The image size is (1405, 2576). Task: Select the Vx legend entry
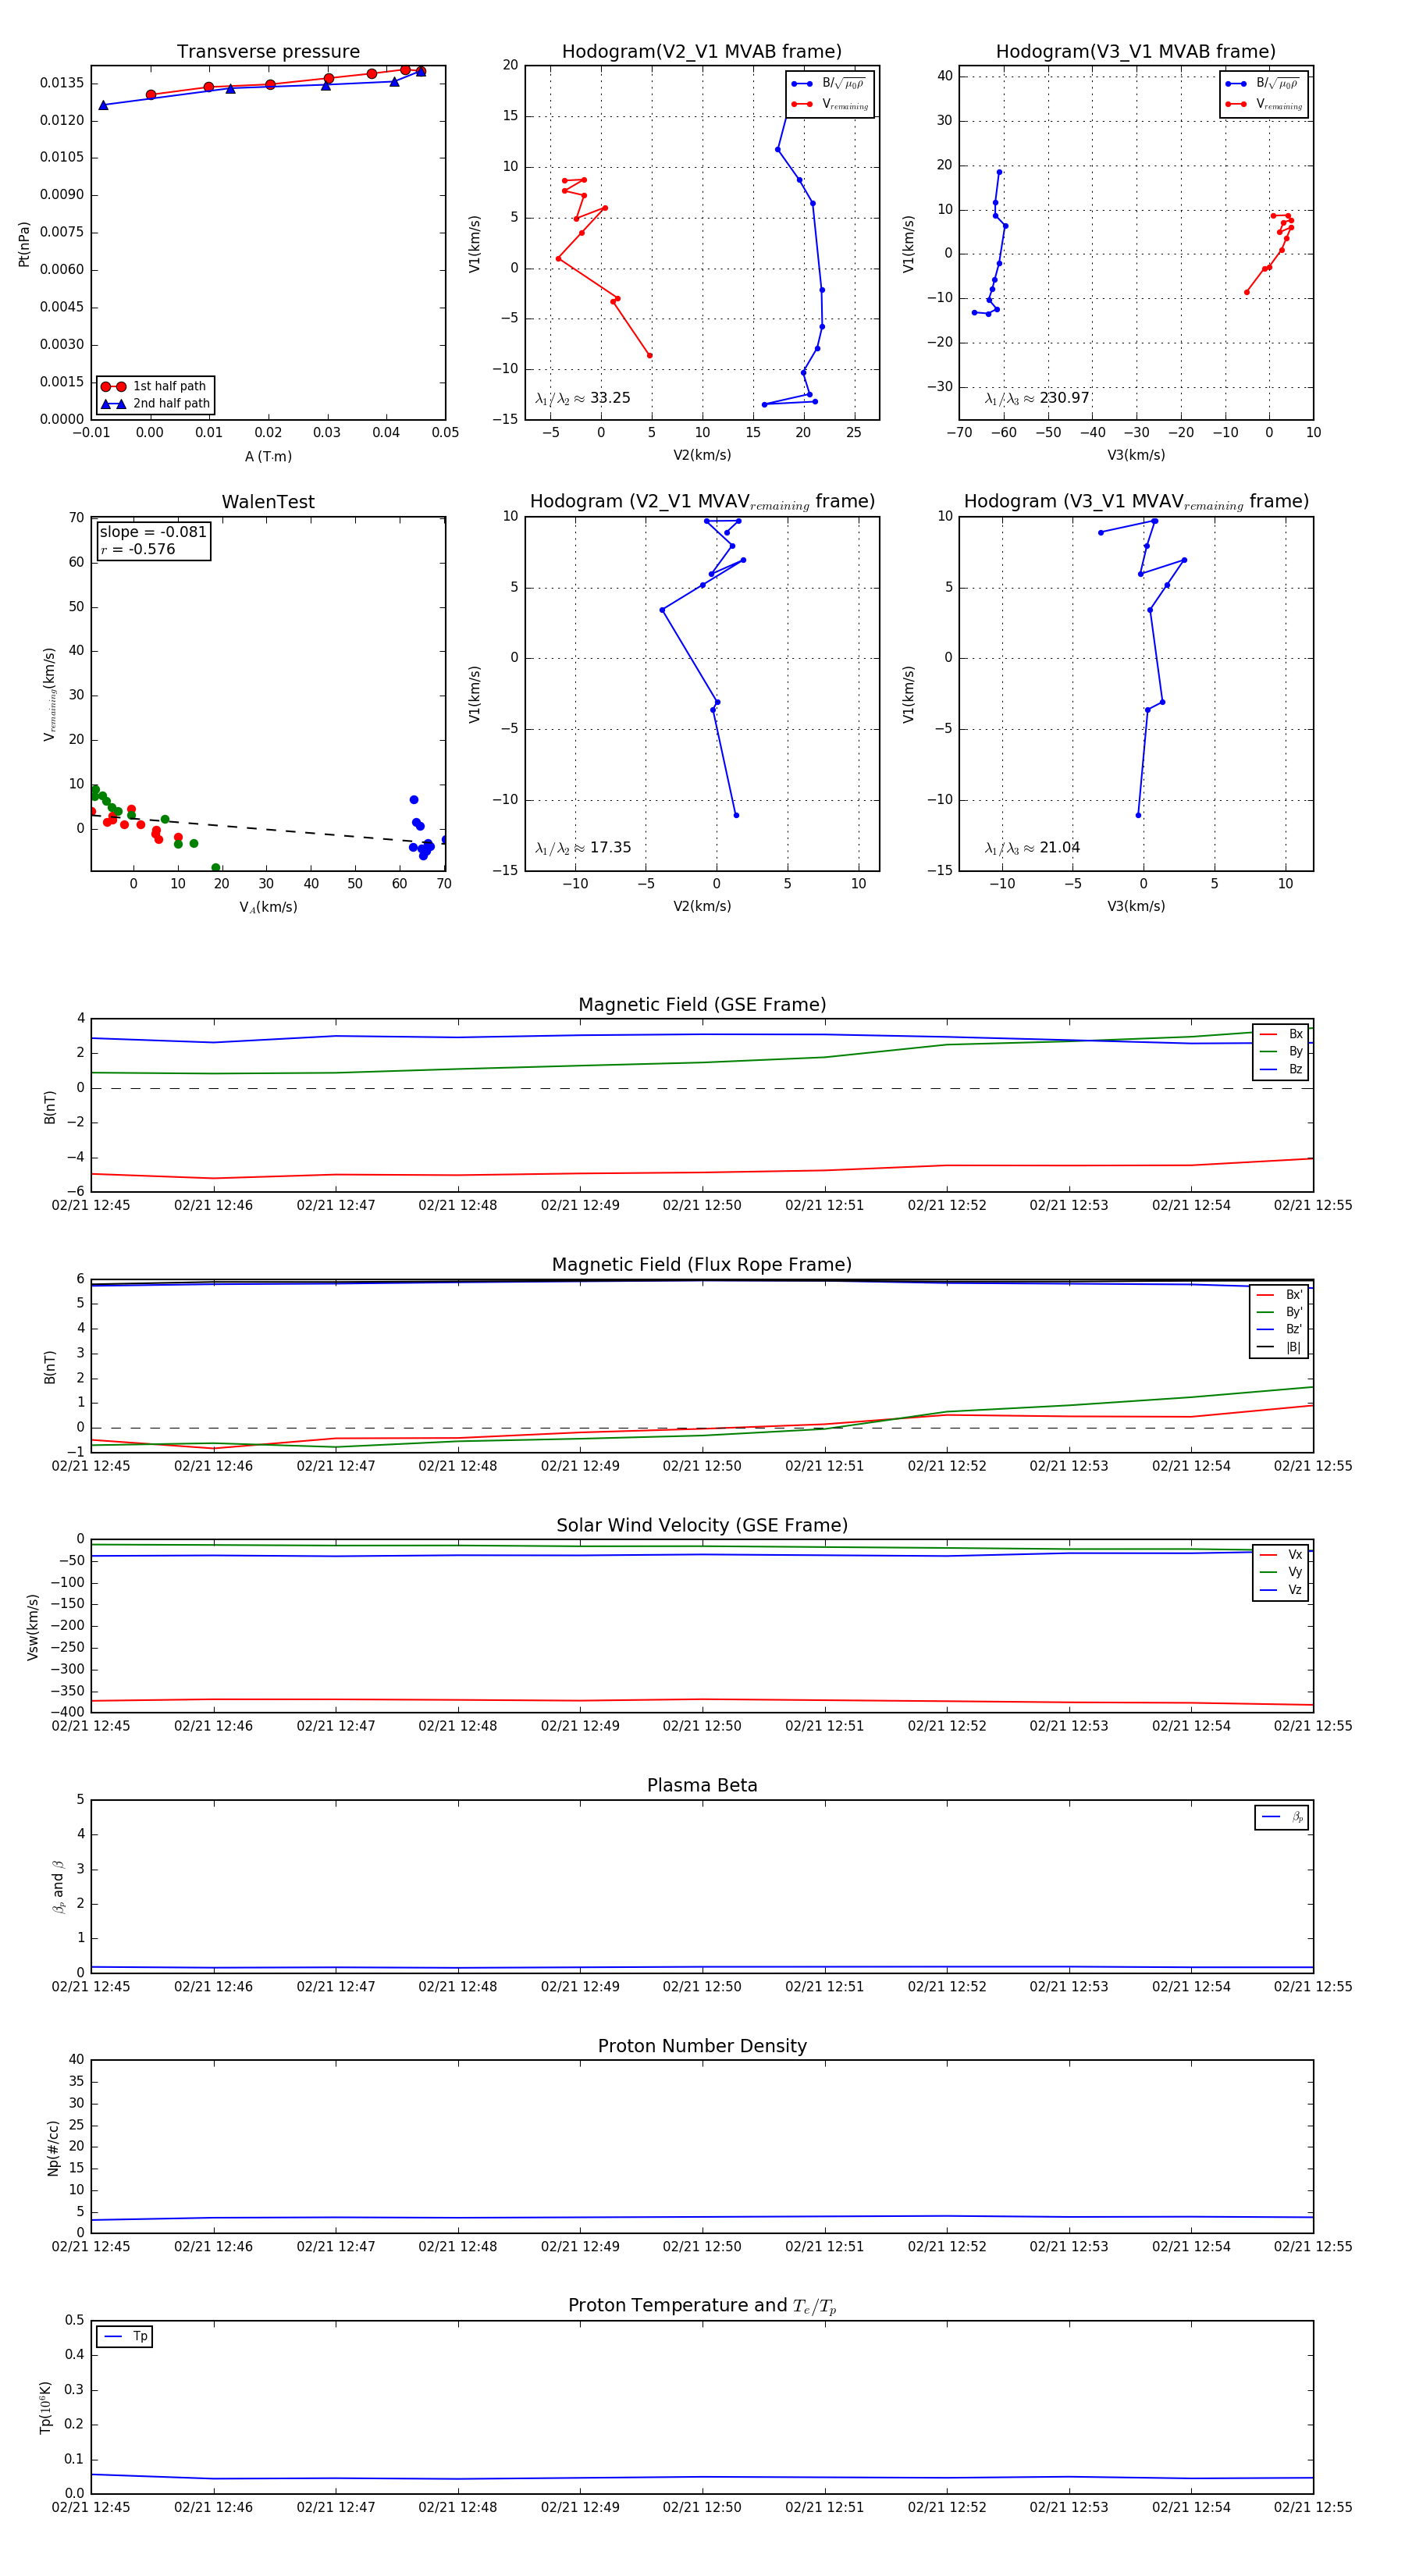click(1281, 1555)
